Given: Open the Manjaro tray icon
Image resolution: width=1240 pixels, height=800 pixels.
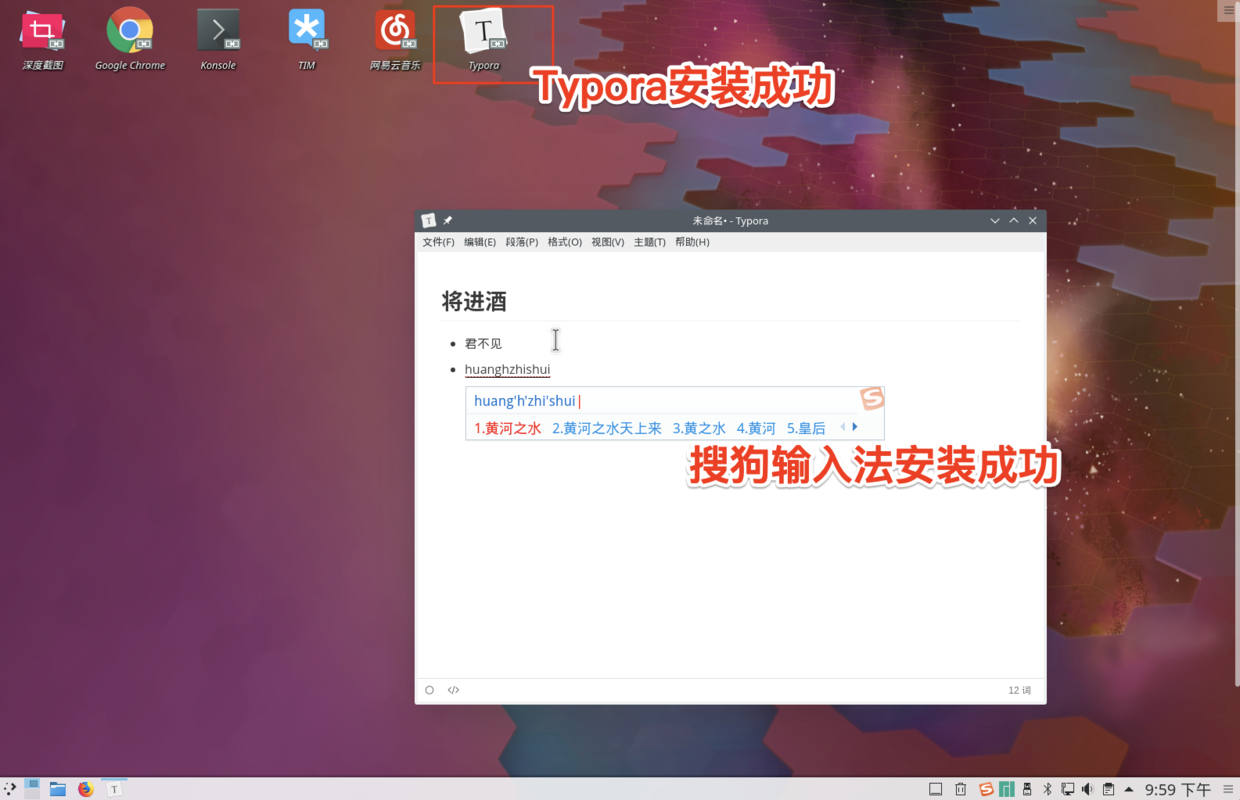Looking at the screenshot, I should [x=1006, y=789].
